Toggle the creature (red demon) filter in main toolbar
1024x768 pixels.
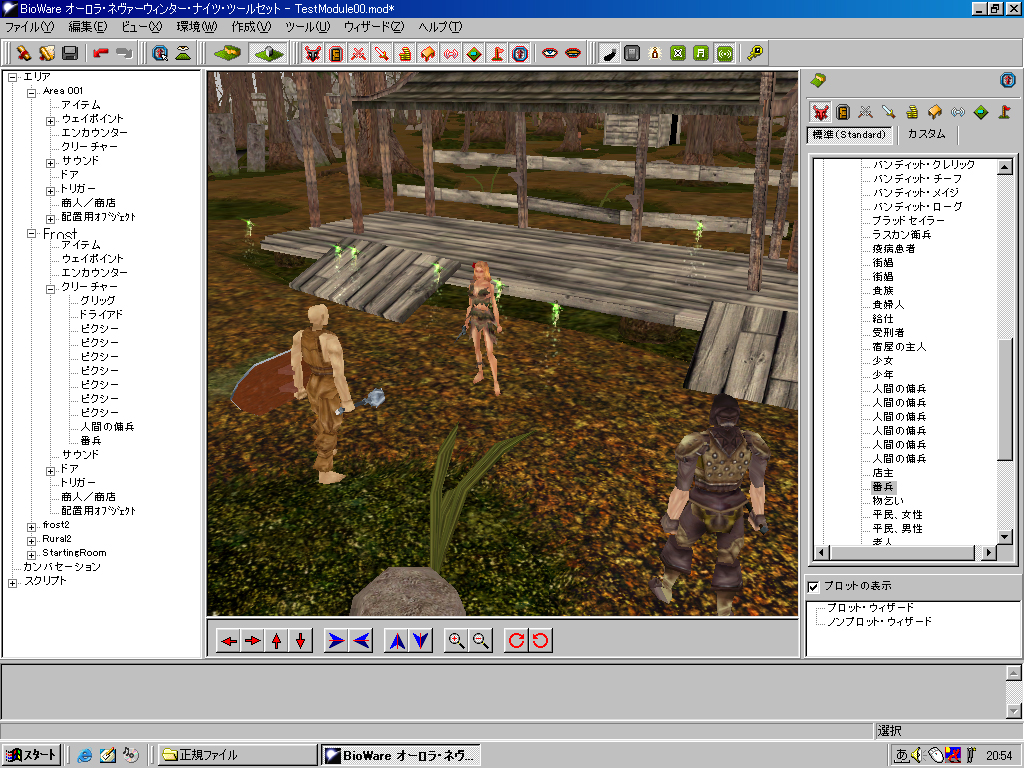click(x=312, y=53)
